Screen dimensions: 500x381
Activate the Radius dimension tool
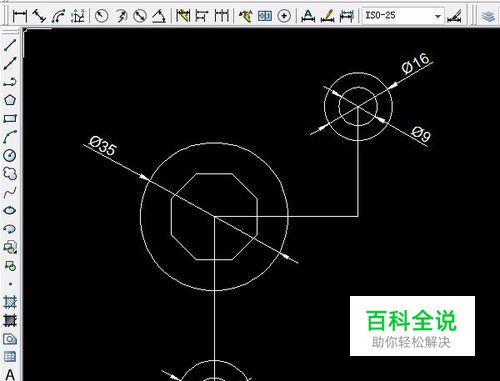click(101, 16)
